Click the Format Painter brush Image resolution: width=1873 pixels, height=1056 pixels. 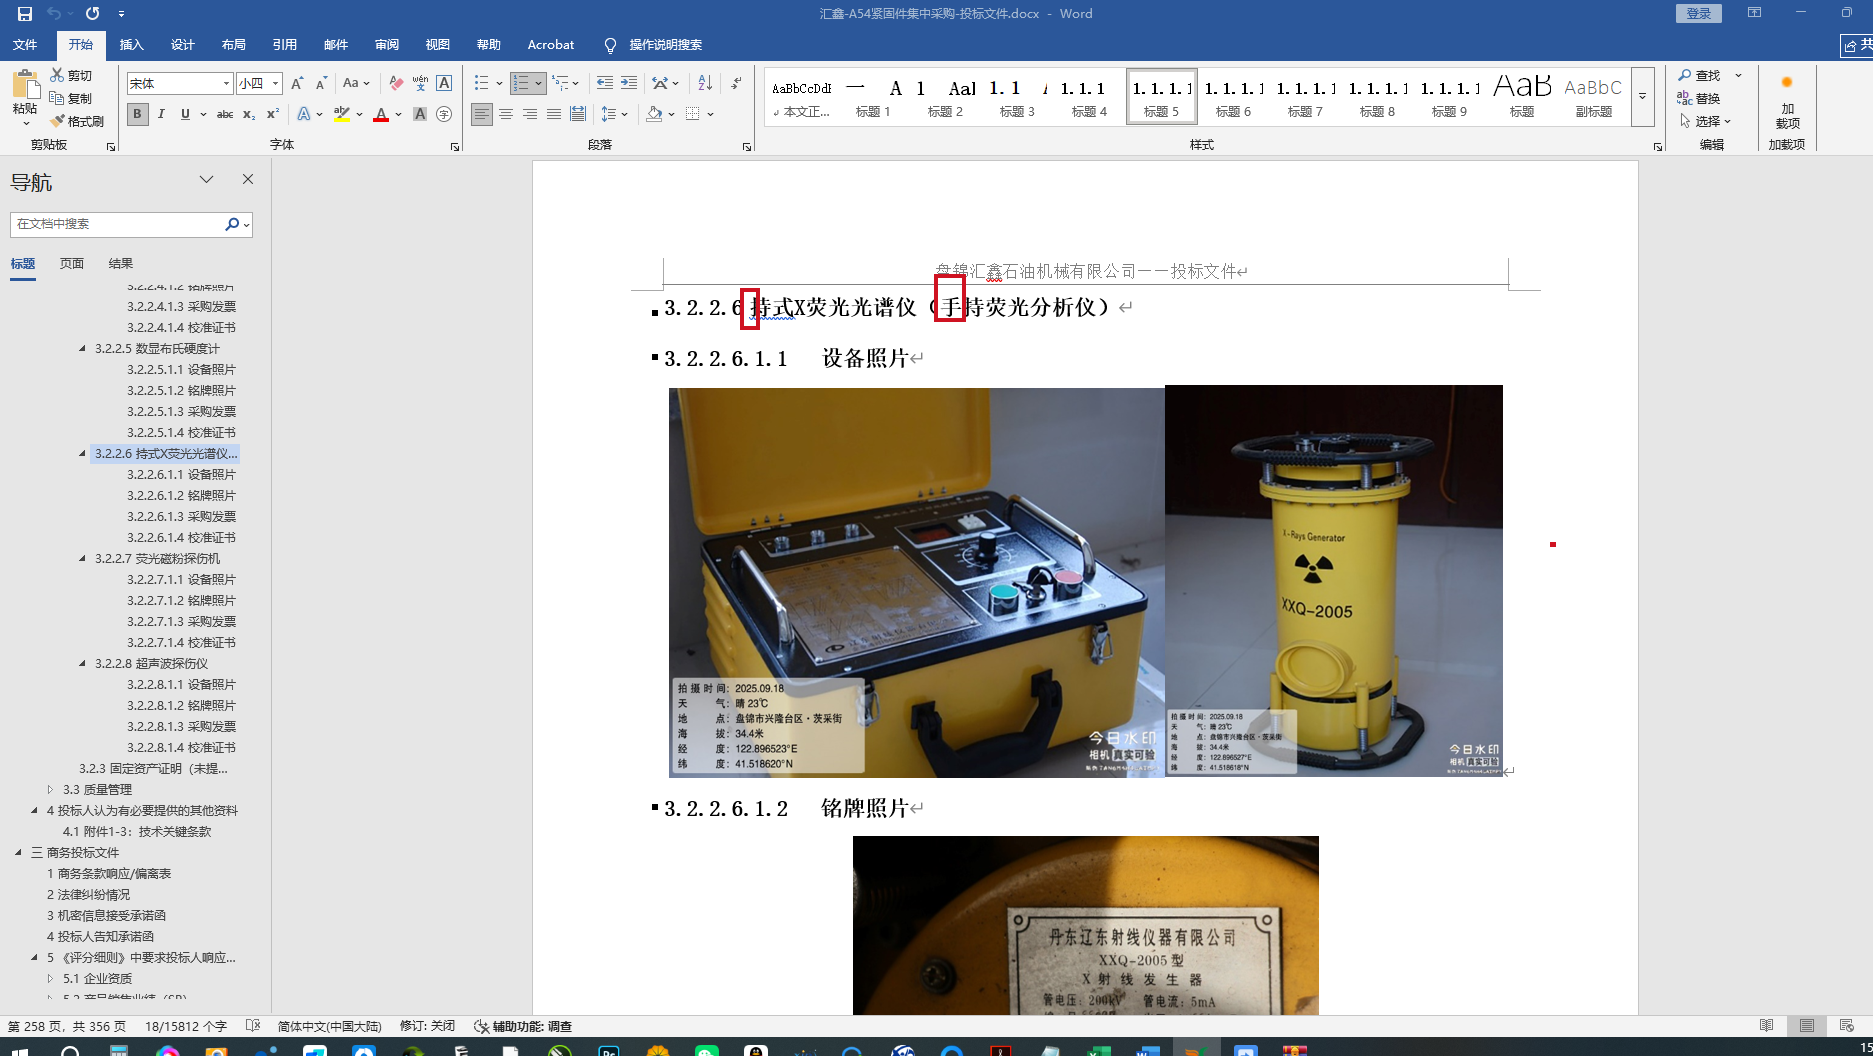click(x=77, y=121)
